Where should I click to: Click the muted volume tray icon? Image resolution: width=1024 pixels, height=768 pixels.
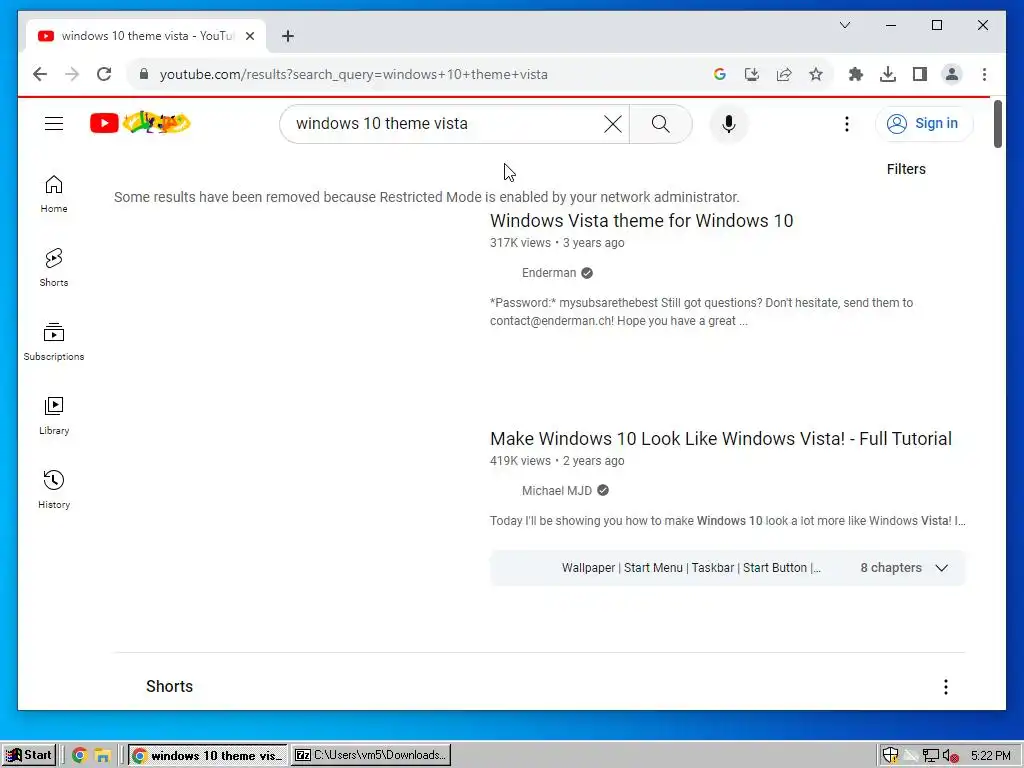point(951,756)
